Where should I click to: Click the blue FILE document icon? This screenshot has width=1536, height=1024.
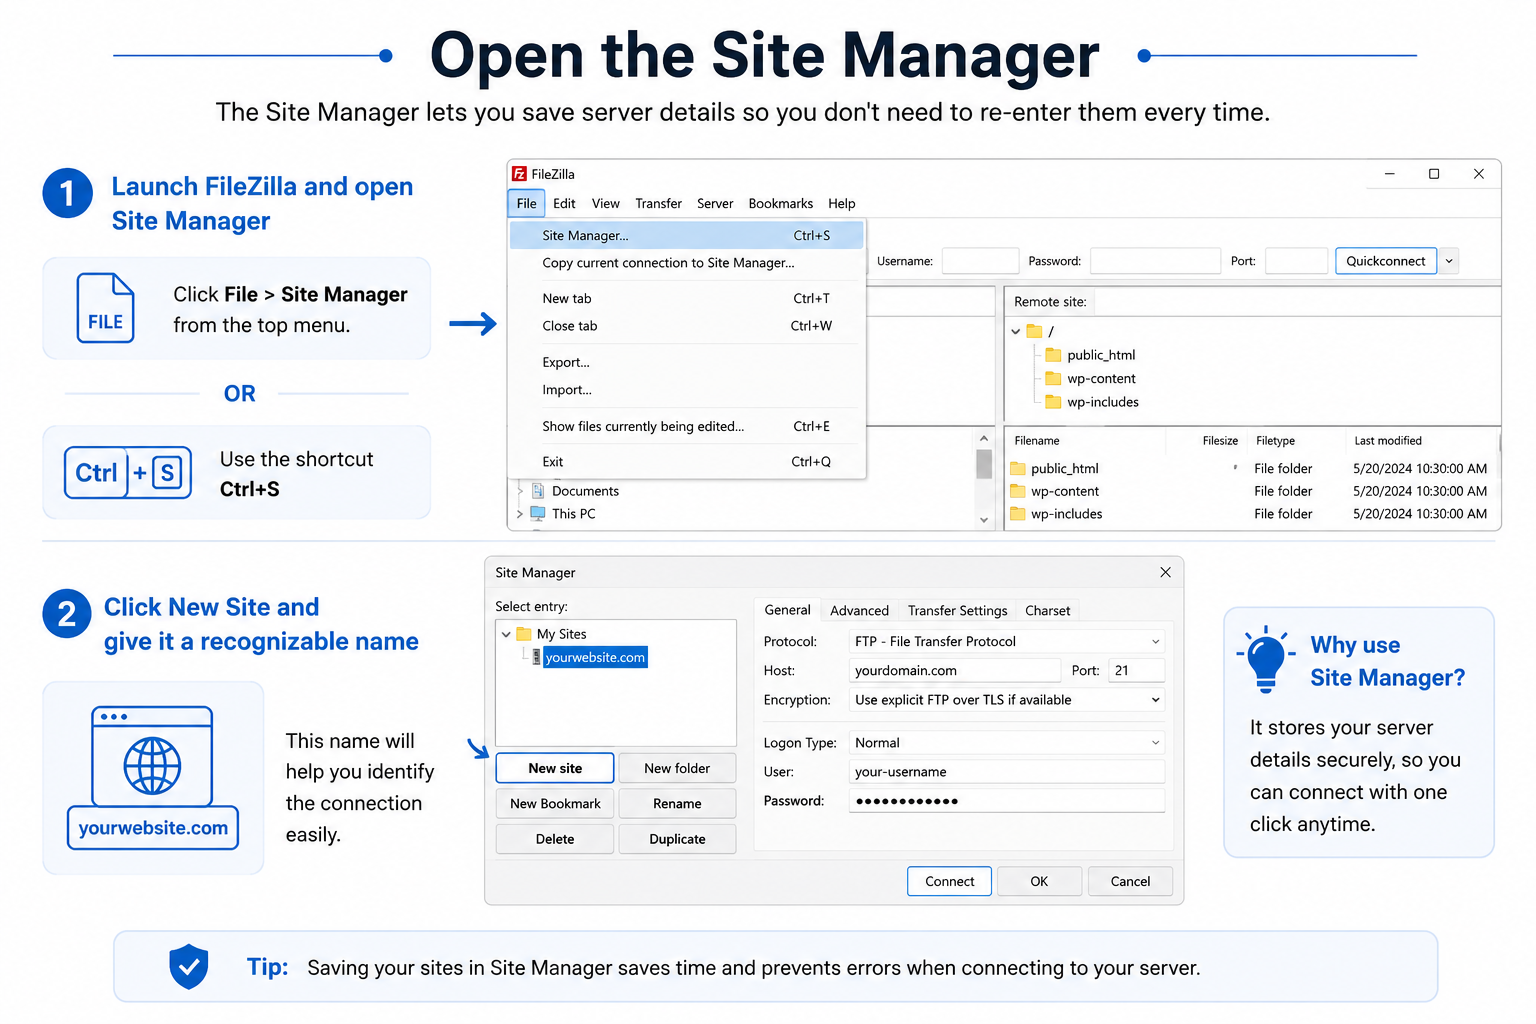click(105, 308)
